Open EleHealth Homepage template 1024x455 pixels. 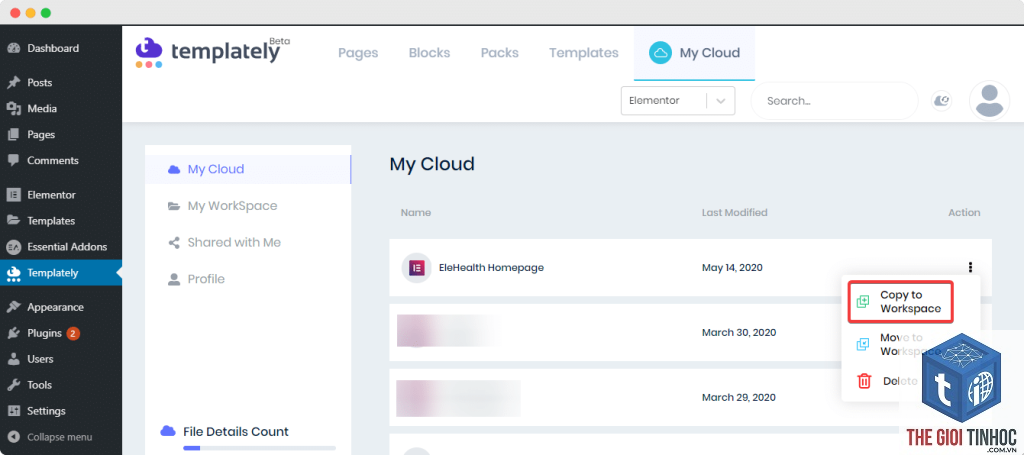491,268
